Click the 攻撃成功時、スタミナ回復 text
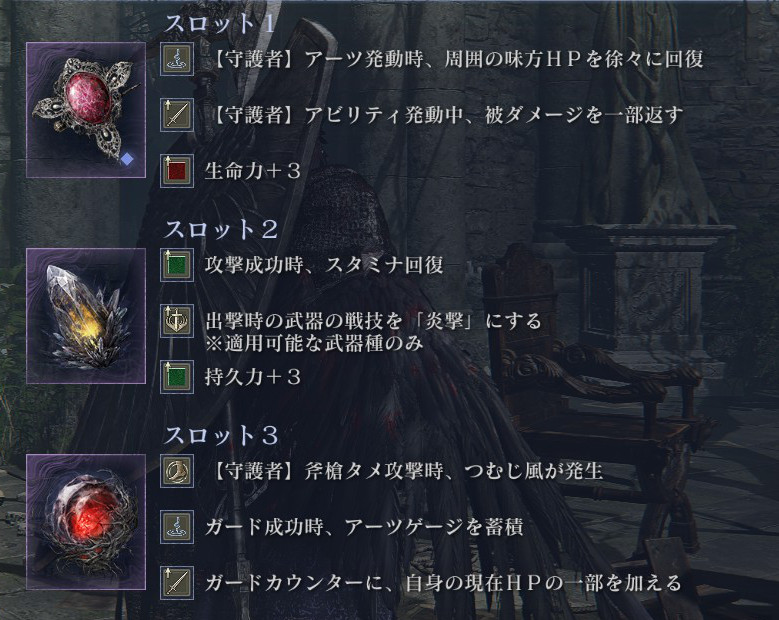The height and width of the screenshot is (620, 779). click(324, 265)
